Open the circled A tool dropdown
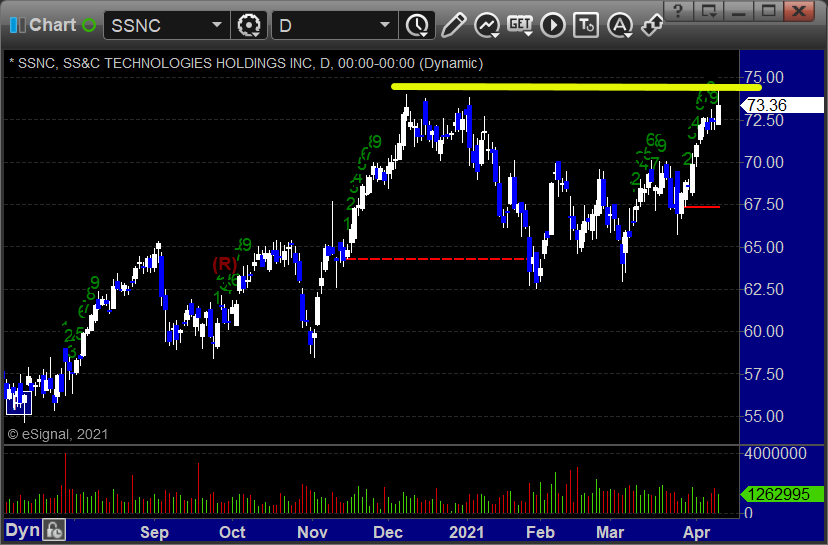This screenshot has width=828, height=545. pos(620,25)
